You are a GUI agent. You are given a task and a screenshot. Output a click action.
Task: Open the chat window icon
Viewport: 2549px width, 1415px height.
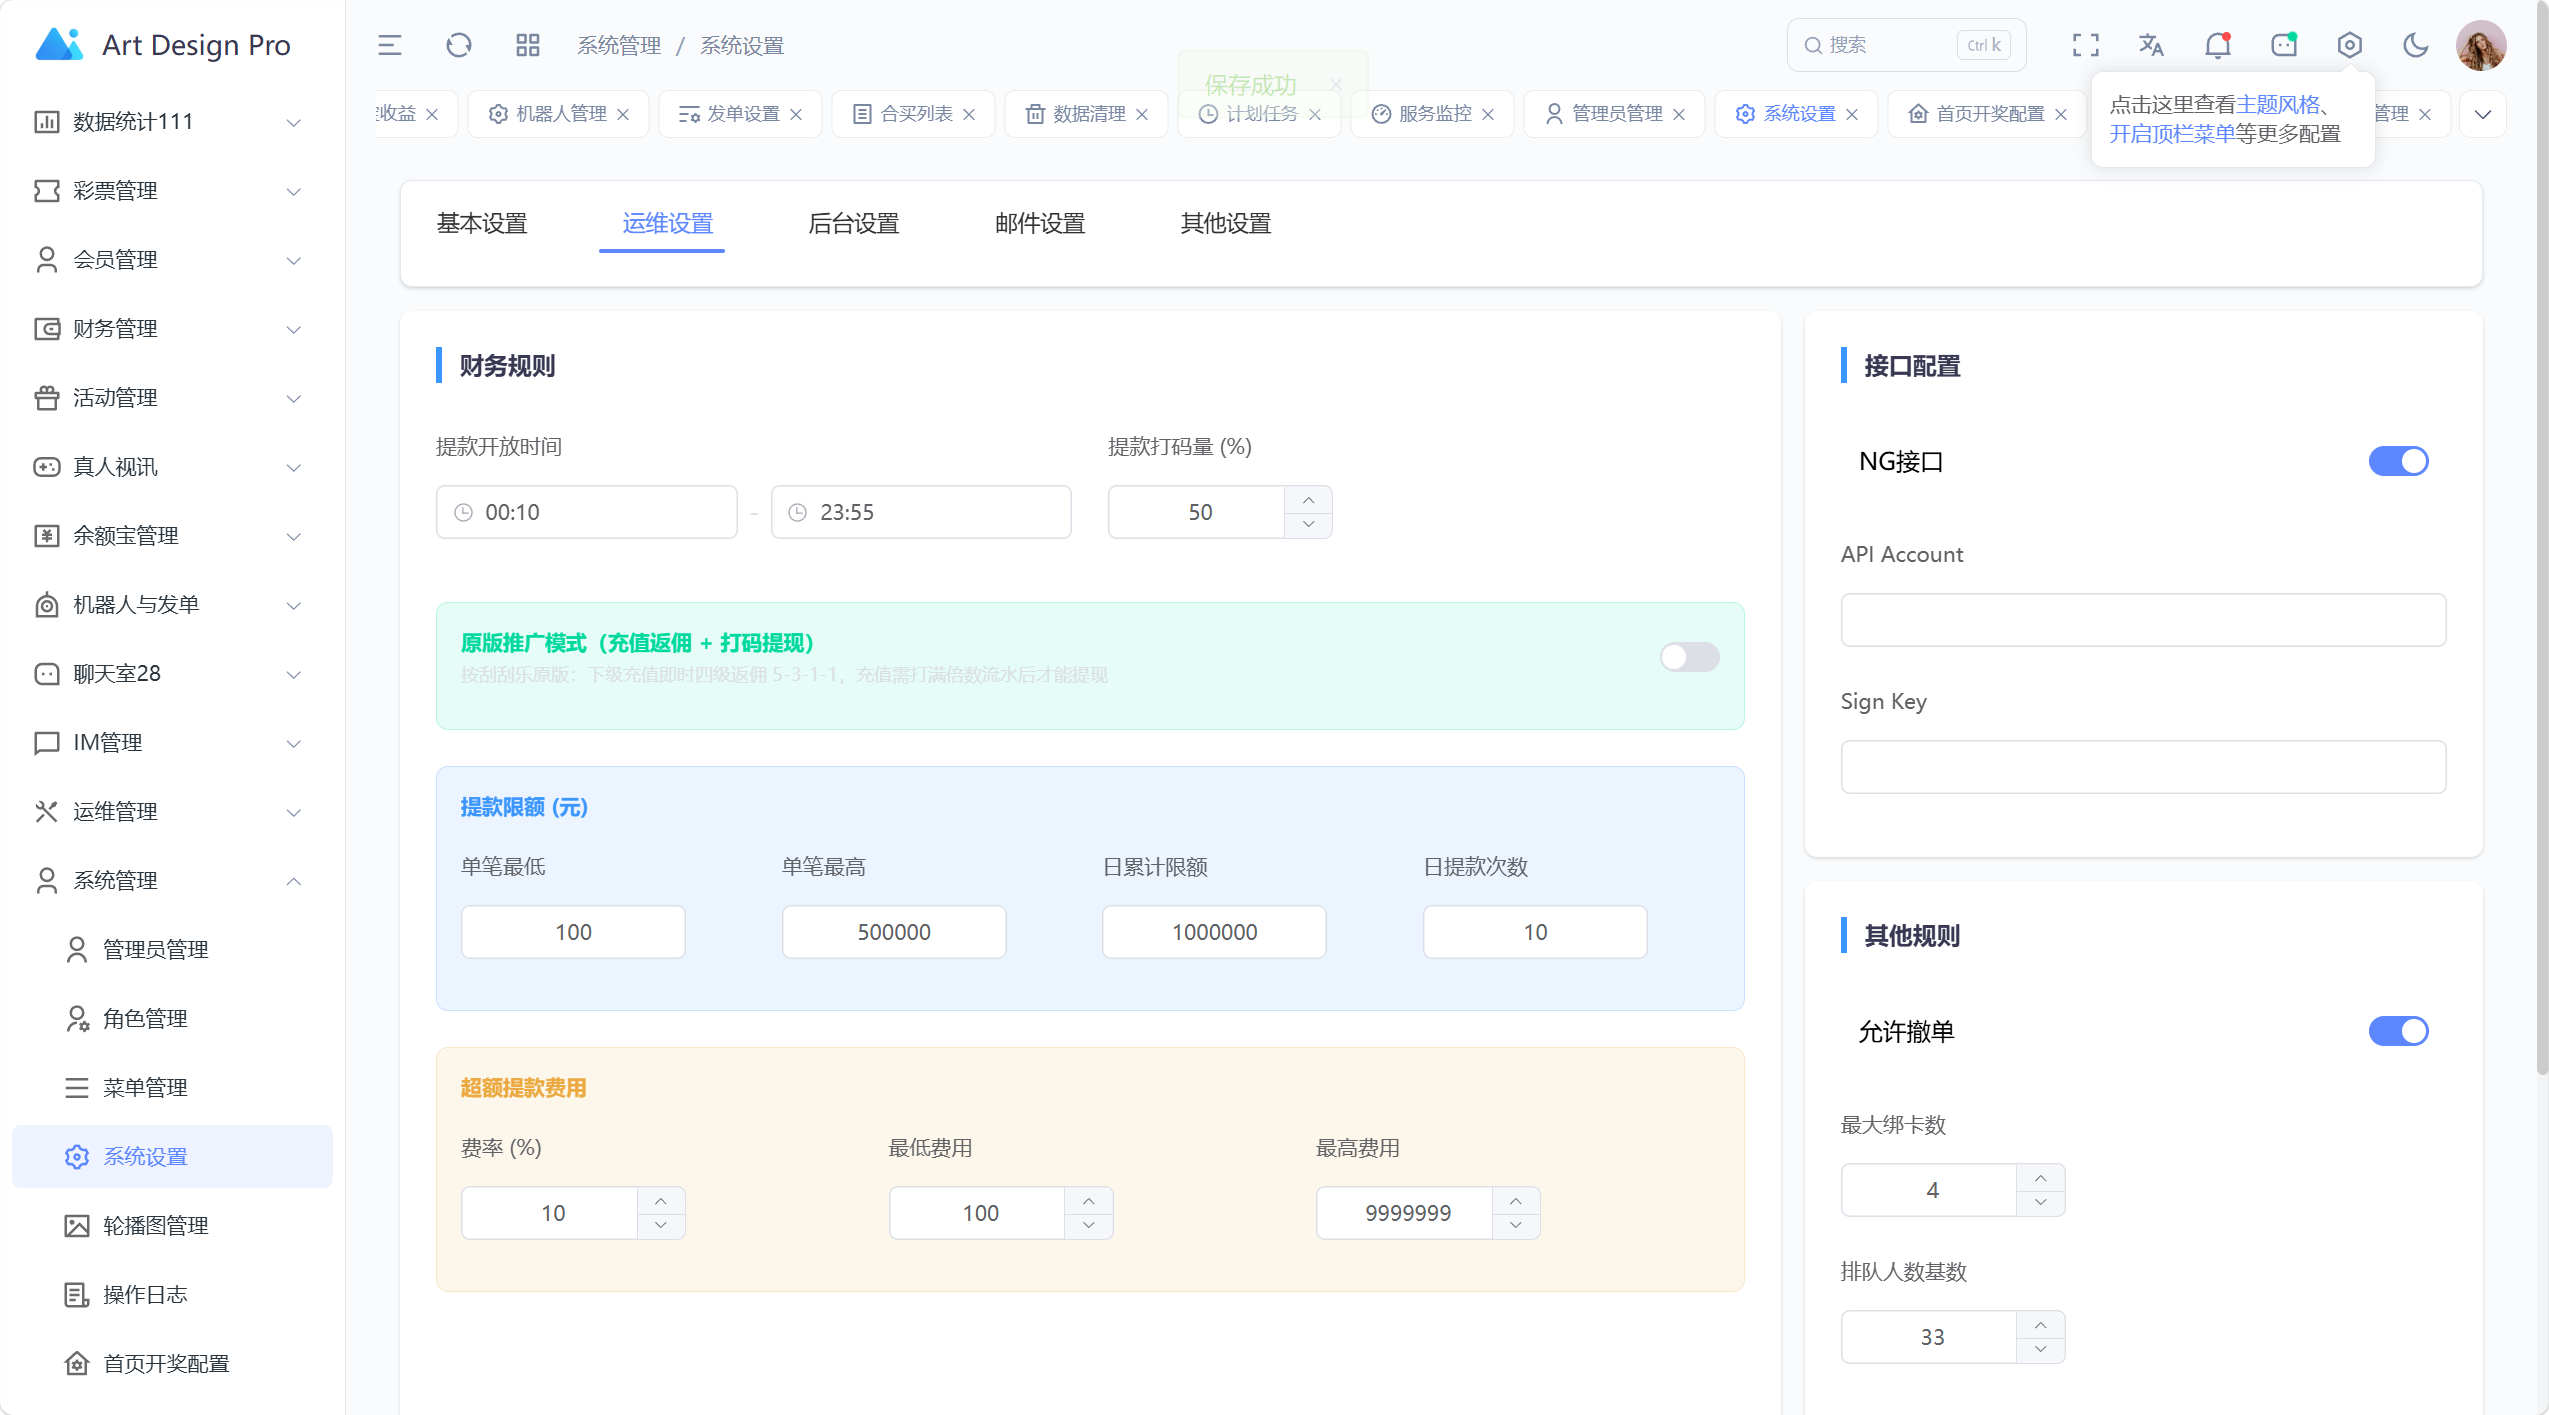(2283, 45)
